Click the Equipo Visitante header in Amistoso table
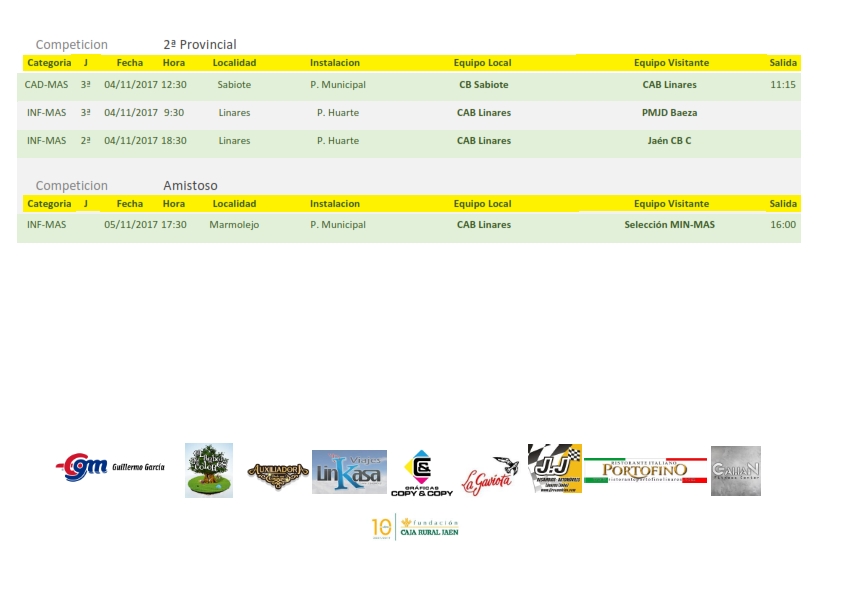This screenshot has width=842, height=595. click(671, 204)
